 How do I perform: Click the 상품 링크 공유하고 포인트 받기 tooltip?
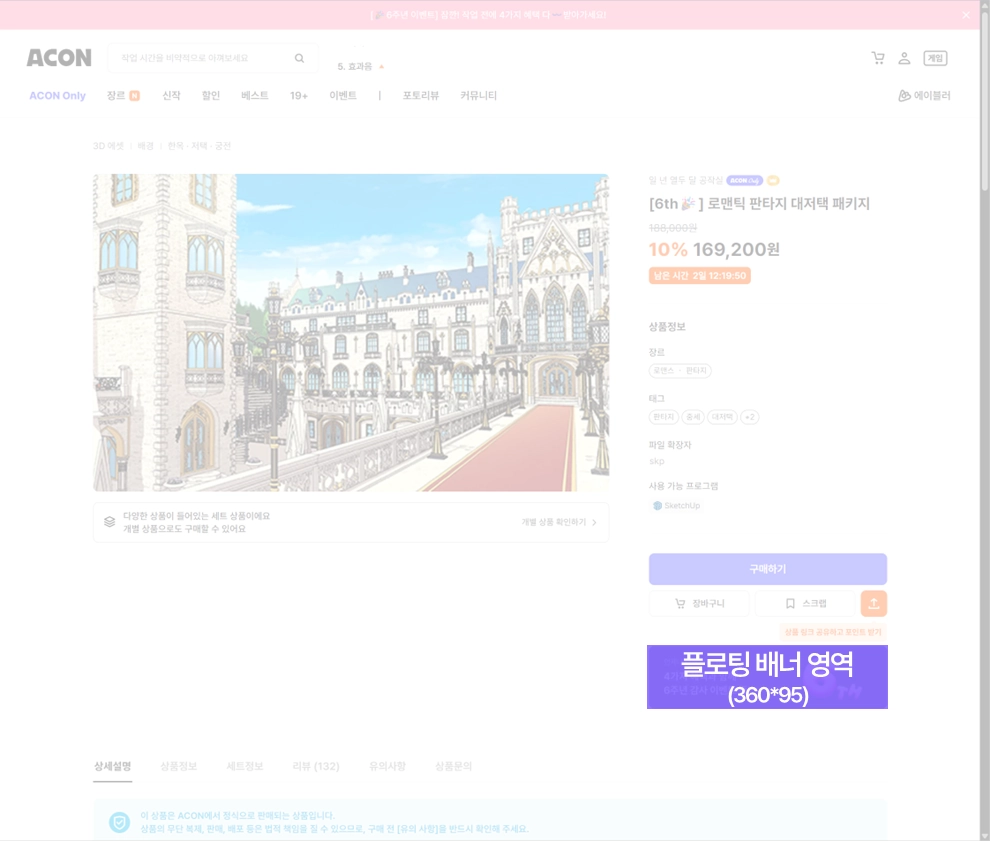click(x=833, y=632)
